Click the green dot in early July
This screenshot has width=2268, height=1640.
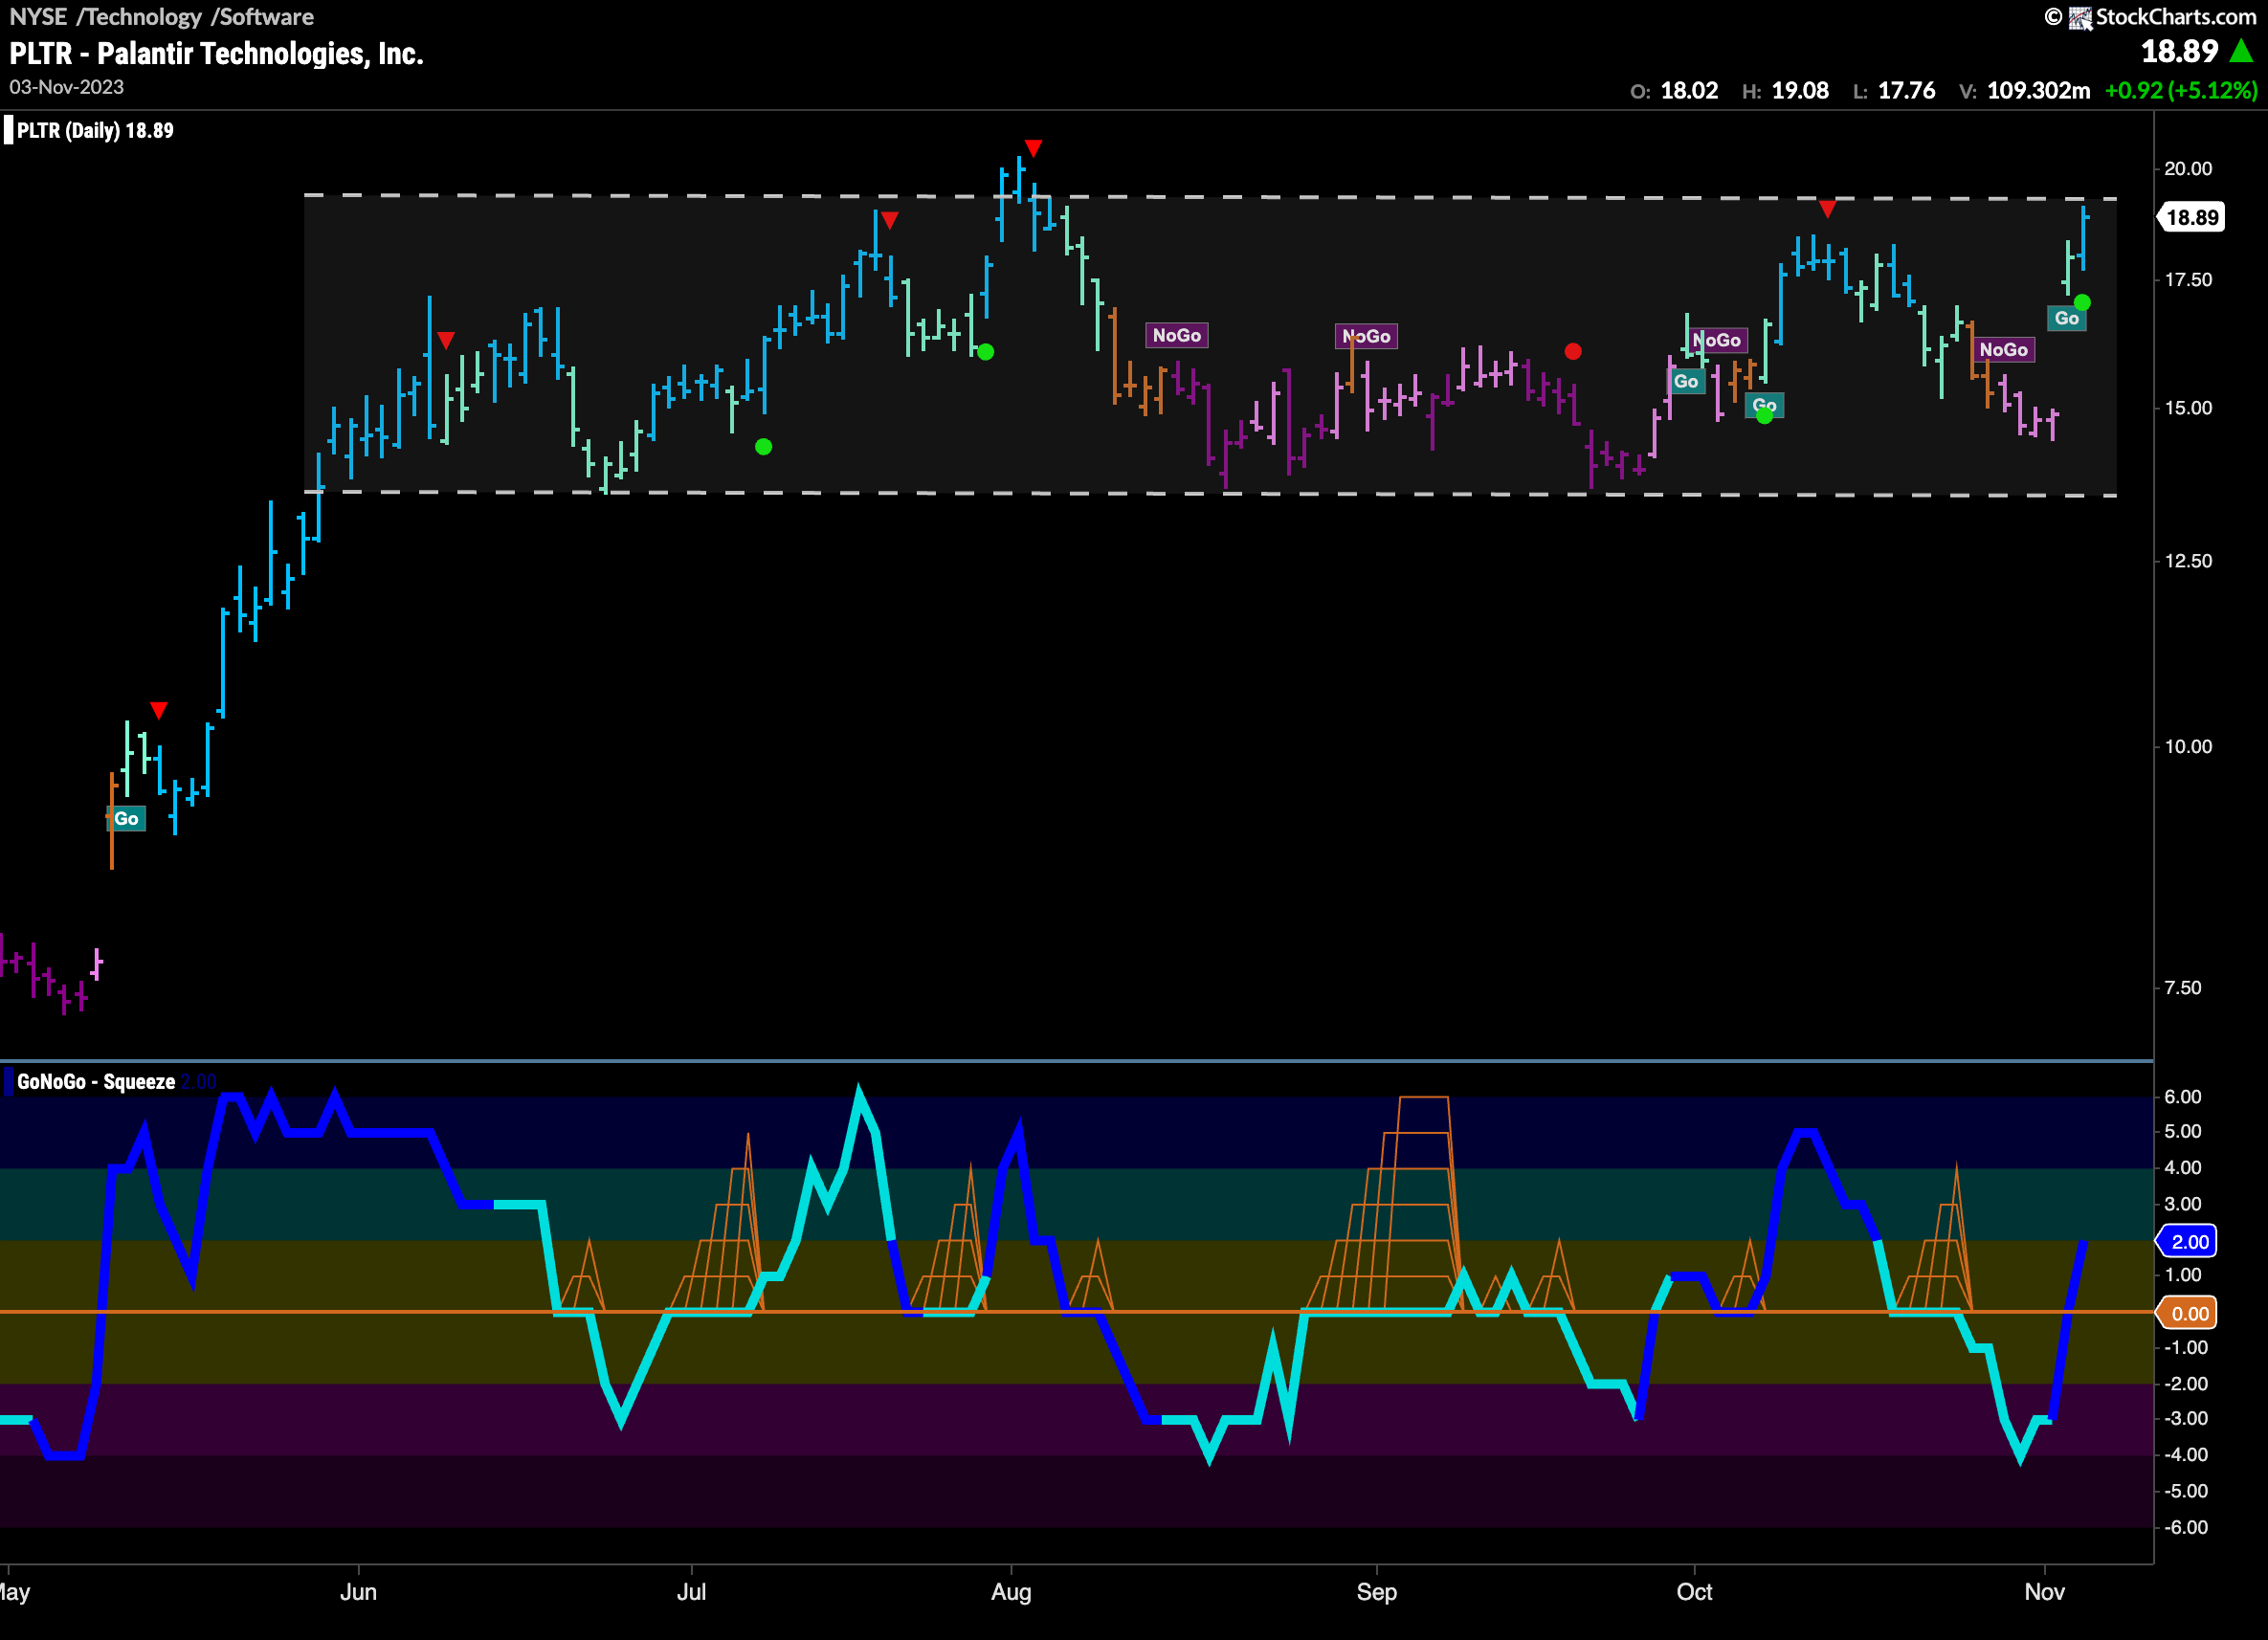click(x=763, y=447)
